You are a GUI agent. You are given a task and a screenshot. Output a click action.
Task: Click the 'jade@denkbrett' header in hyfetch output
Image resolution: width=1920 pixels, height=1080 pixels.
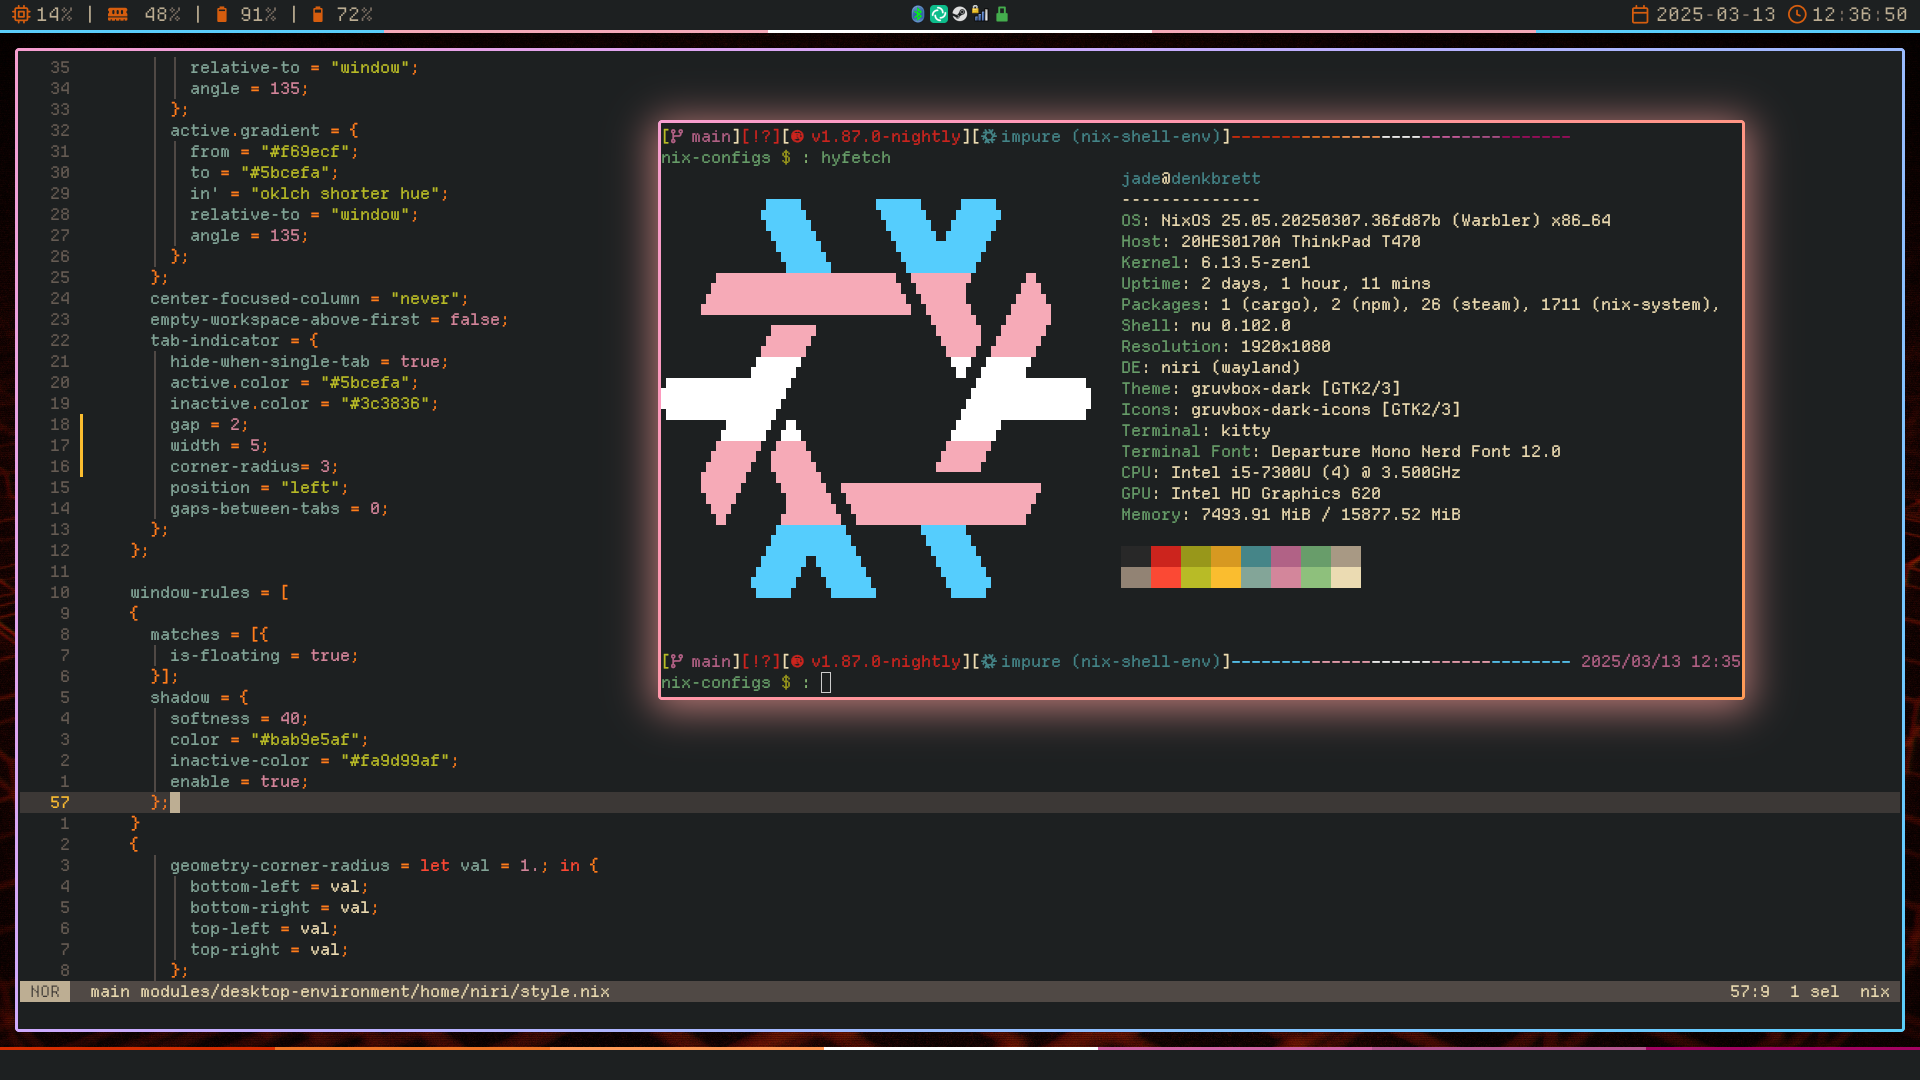1191,178
